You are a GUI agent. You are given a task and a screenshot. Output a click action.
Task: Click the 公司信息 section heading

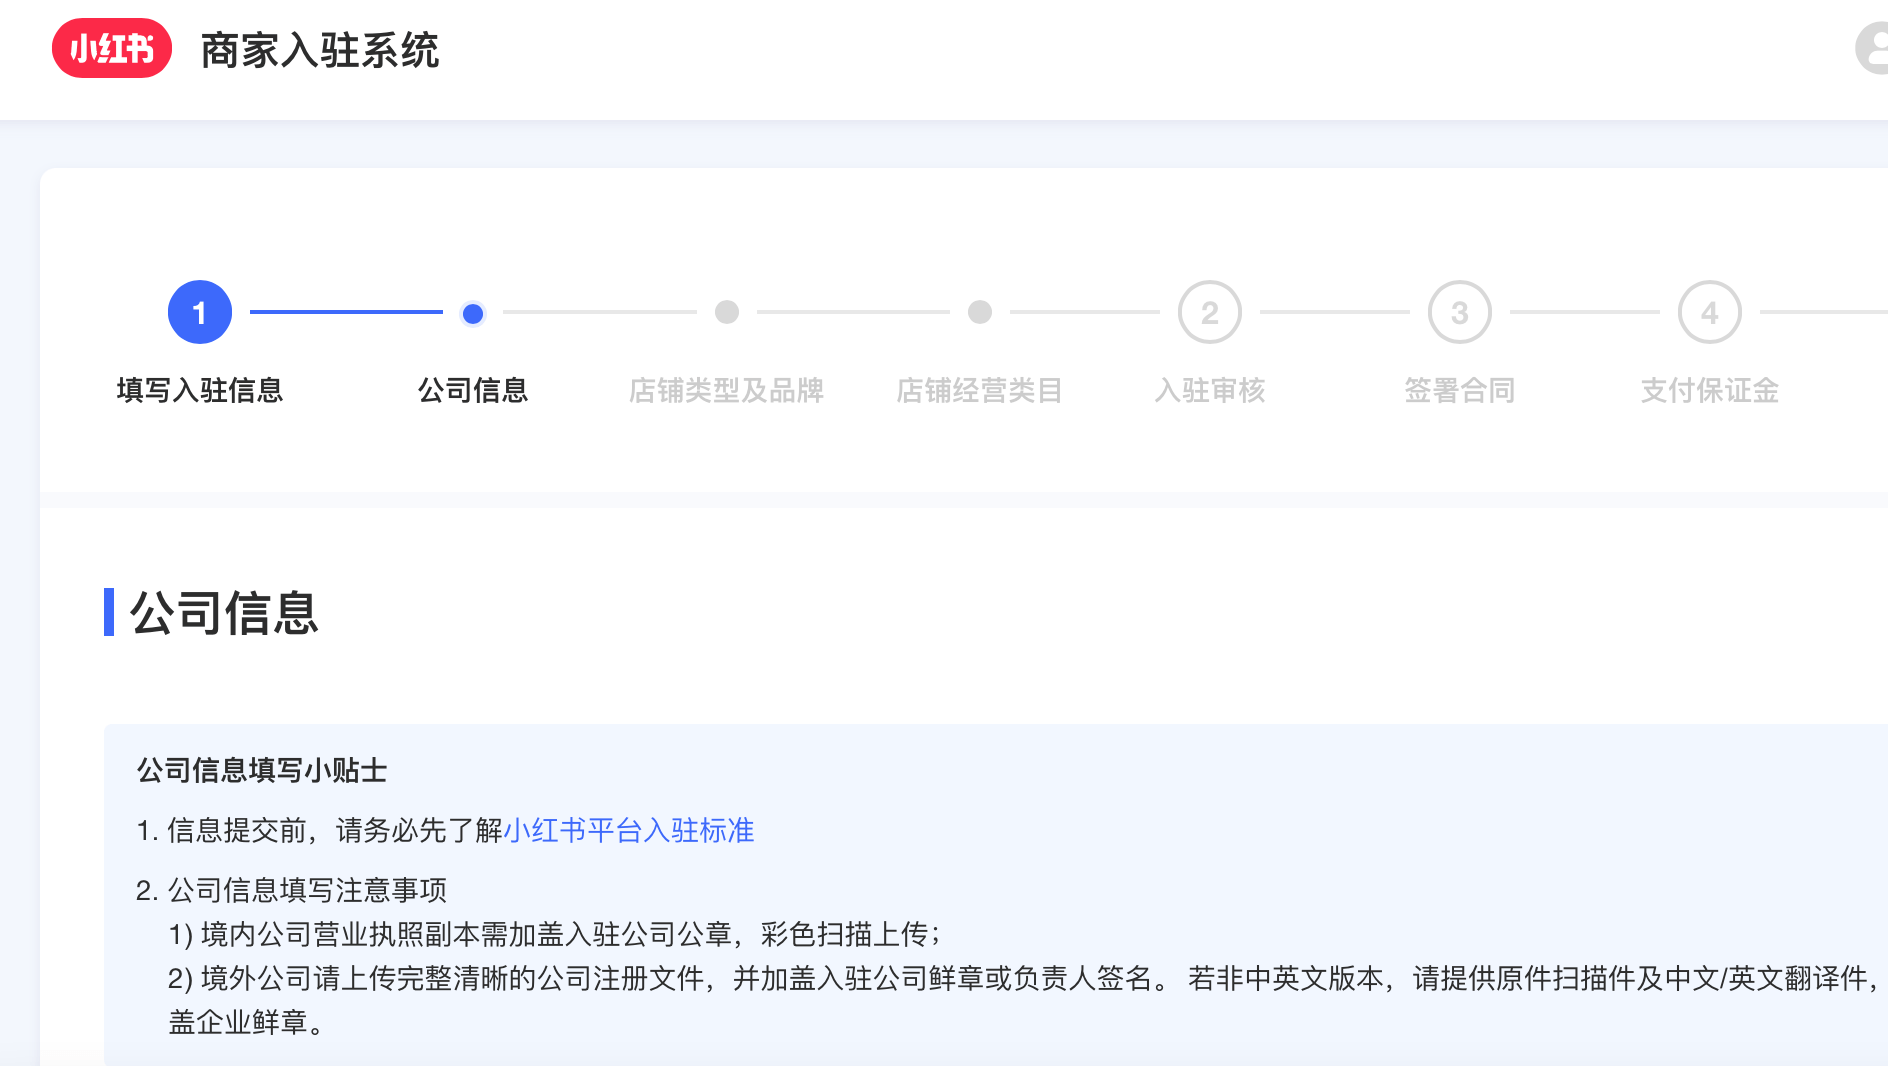pos(224,612)
